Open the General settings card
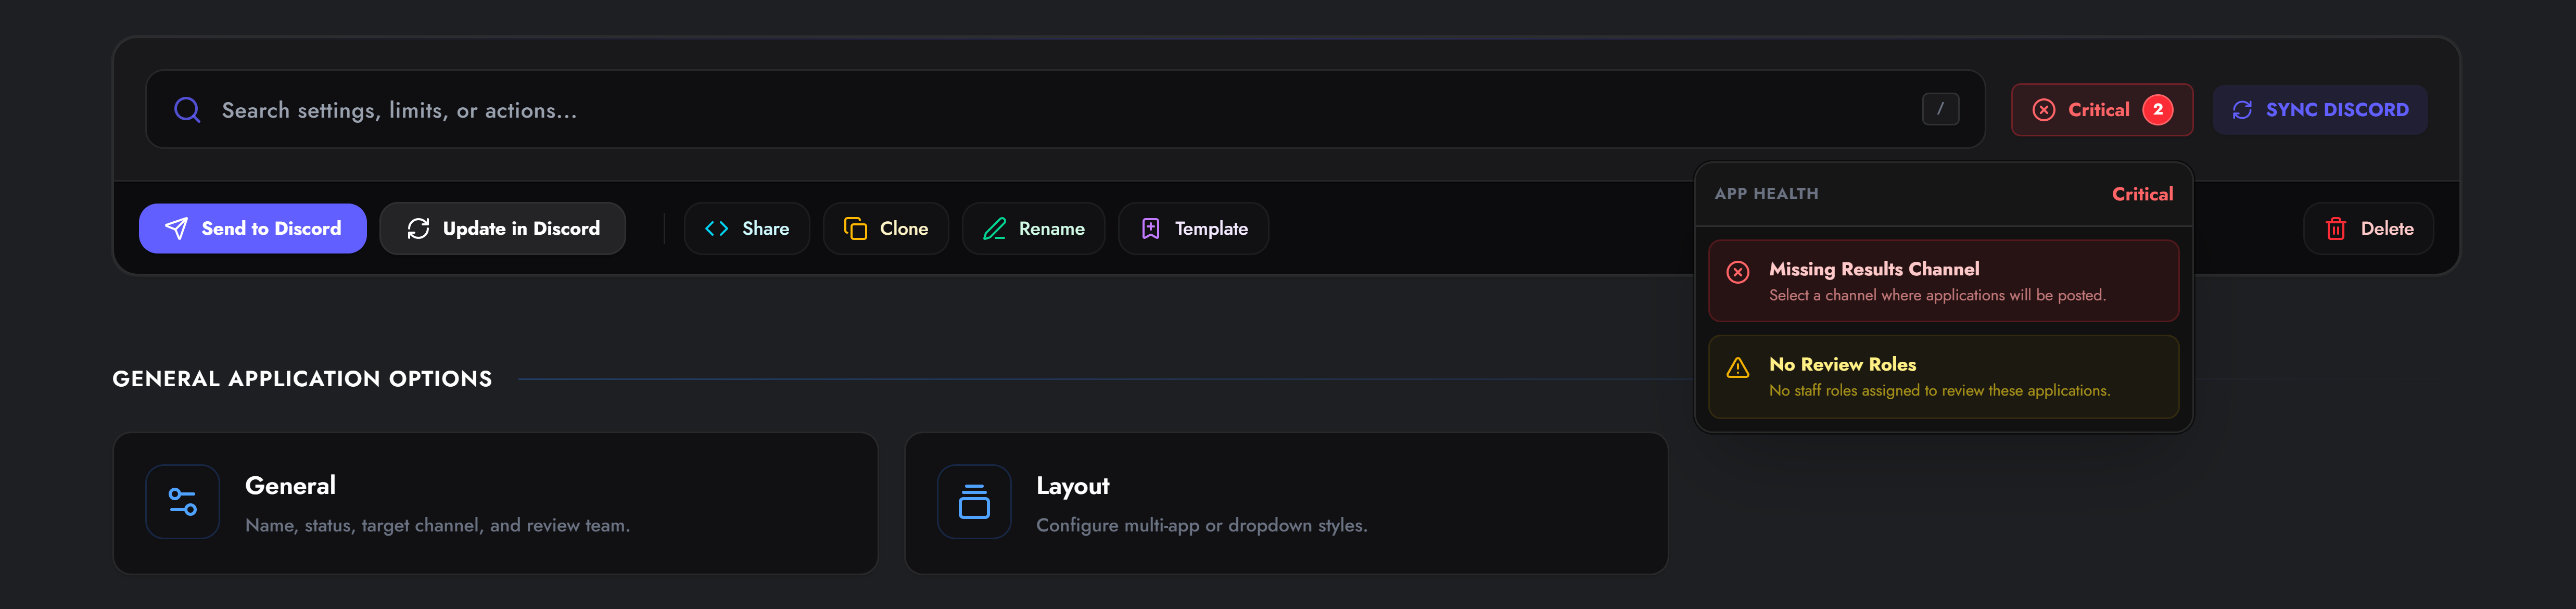Screen dimensions: 2576x609 495,503
